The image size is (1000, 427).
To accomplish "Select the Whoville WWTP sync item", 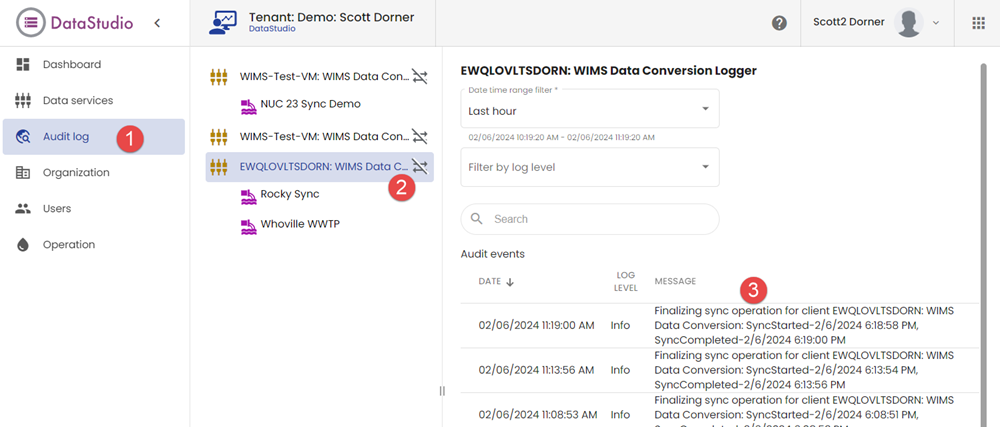I will click(x=299, y=224).
